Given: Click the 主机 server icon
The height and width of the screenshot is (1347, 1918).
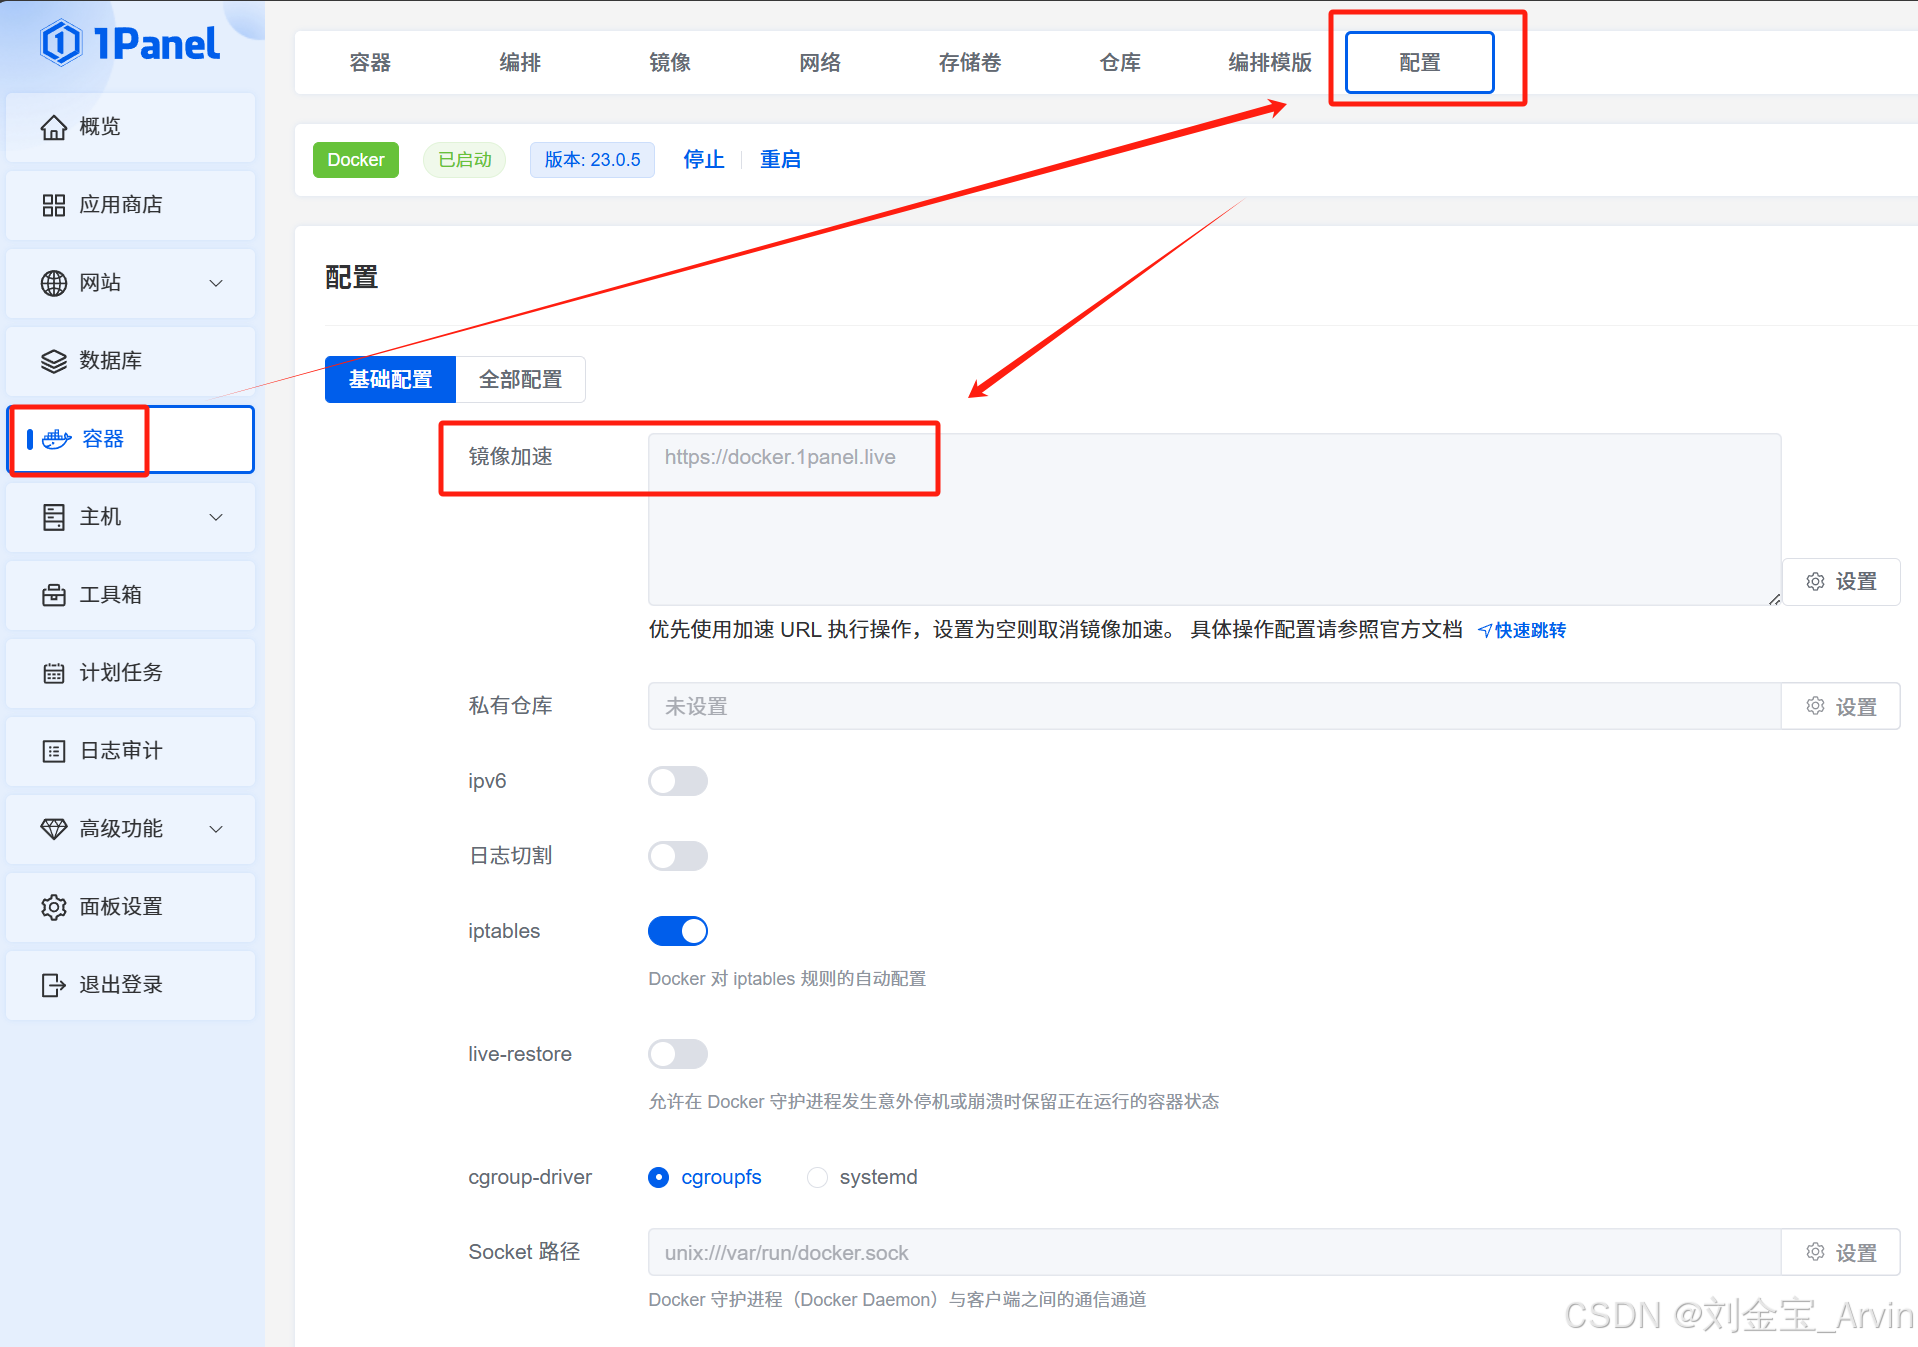Looking at the screenshot, I should [x=54, y=517].
